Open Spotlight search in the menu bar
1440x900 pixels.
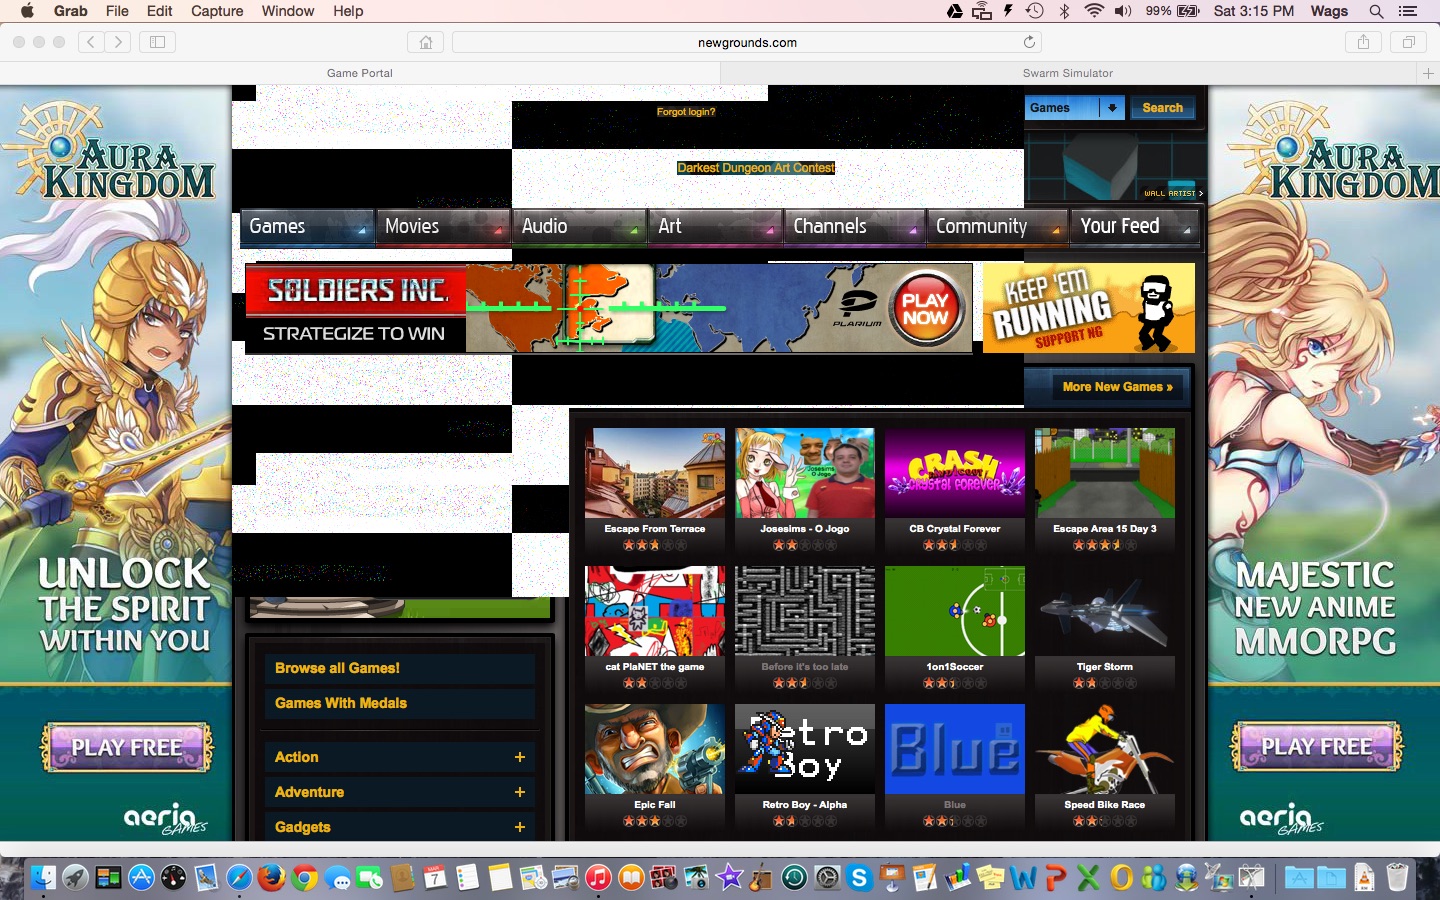point(1376,11)
